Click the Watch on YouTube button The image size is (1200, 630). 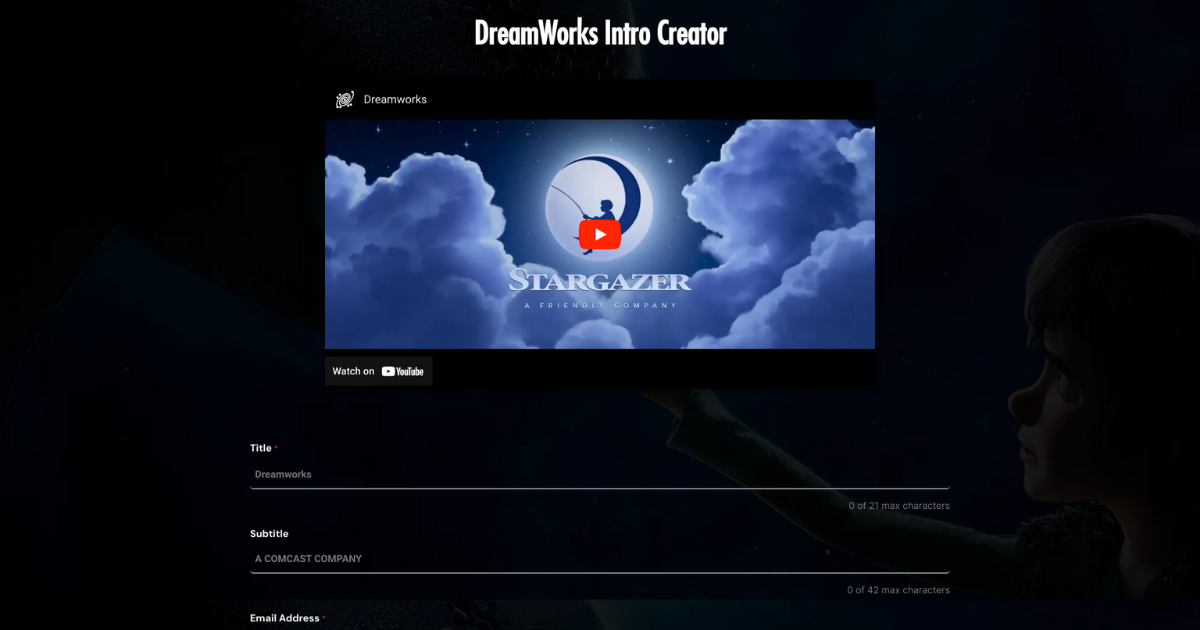coord(378,371)
